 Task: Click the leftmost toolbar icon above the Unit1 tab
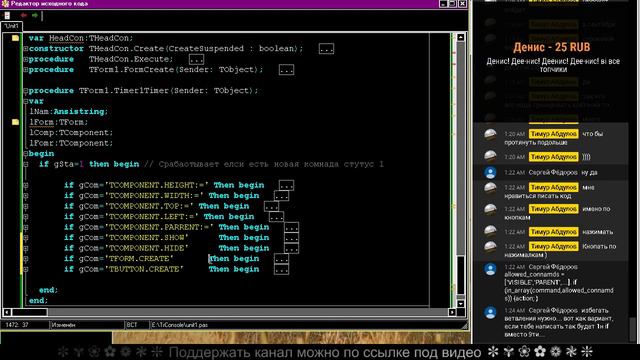7,16
